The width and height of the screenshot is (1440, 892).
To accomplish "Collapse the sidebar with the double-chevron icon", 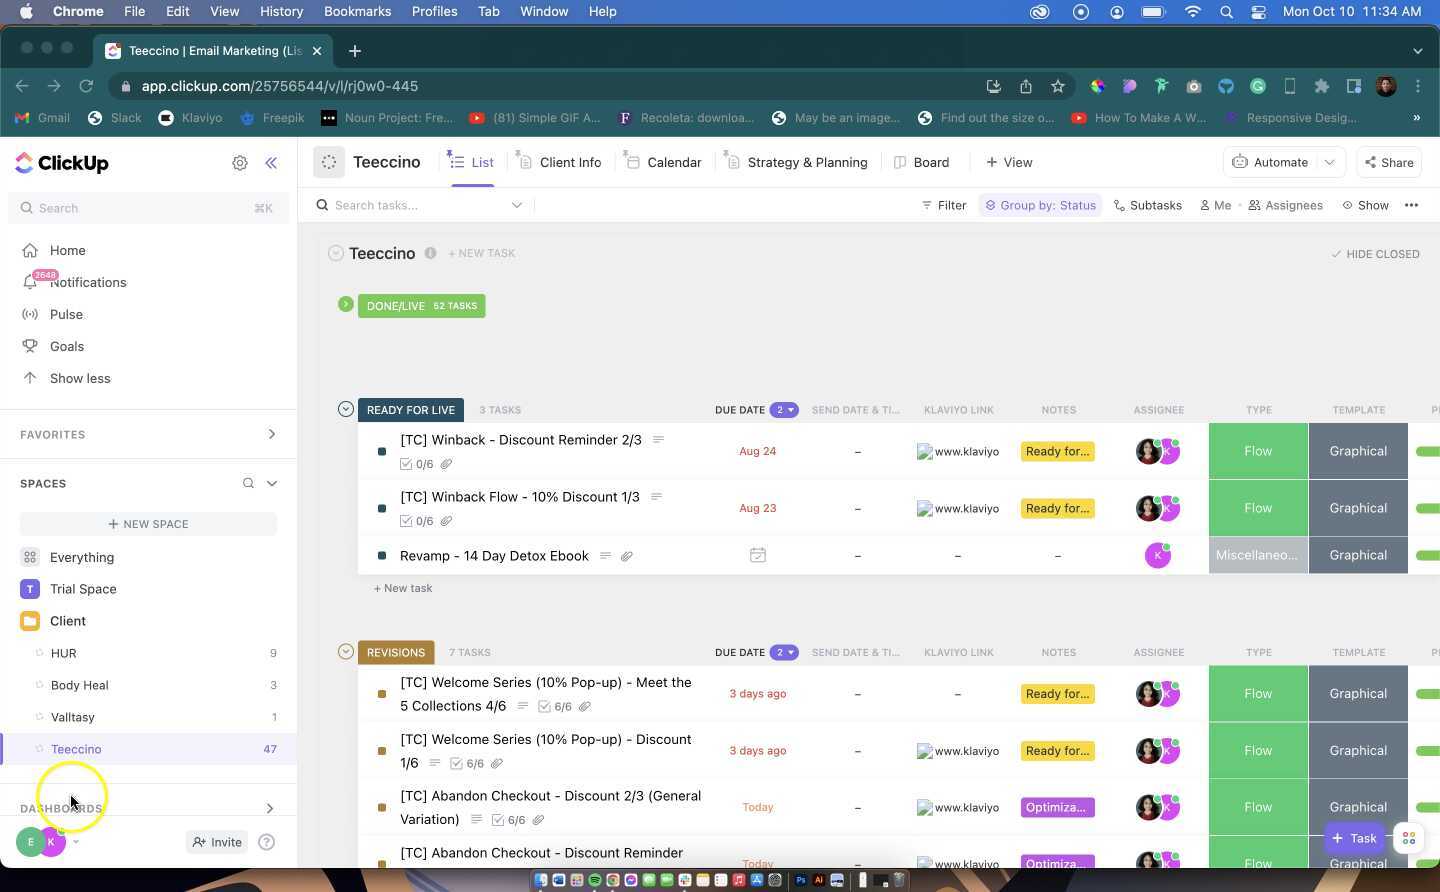I will tap(271, 163).
